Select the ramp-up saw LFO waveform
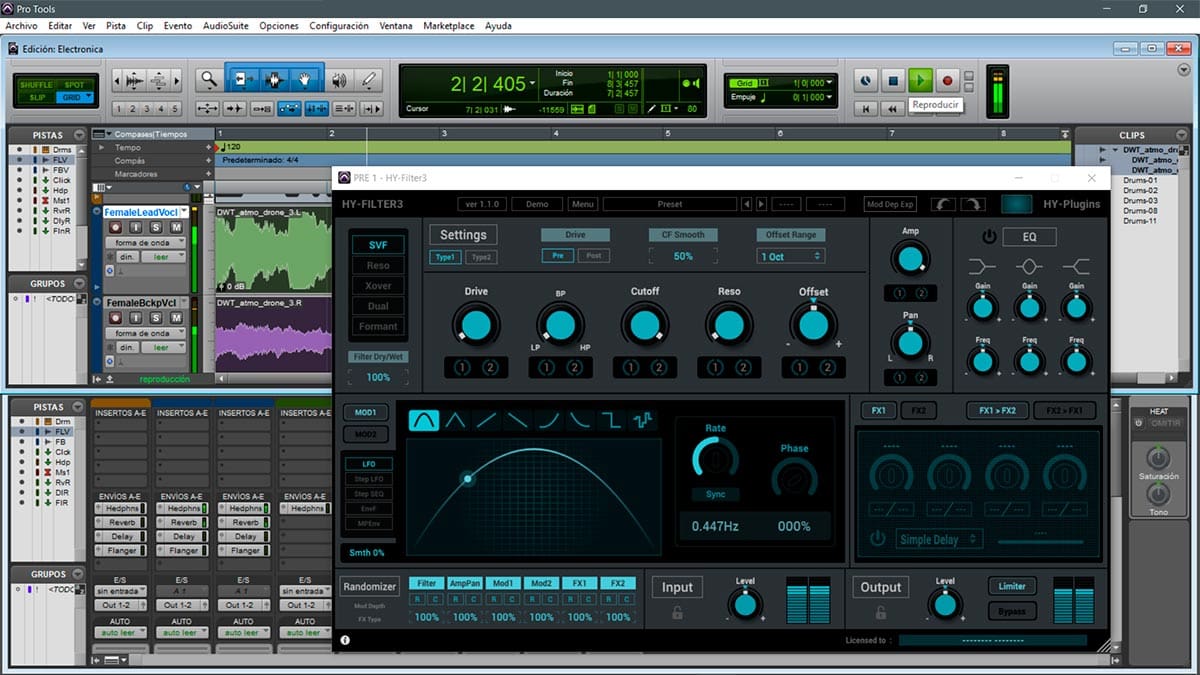This screenshot has width=1200, height=675. (x=486, y=421)
